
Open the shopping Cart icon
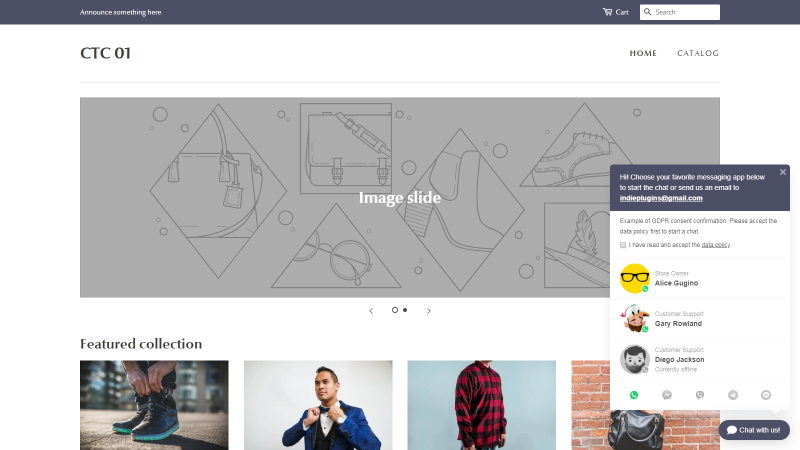point(607,12)
